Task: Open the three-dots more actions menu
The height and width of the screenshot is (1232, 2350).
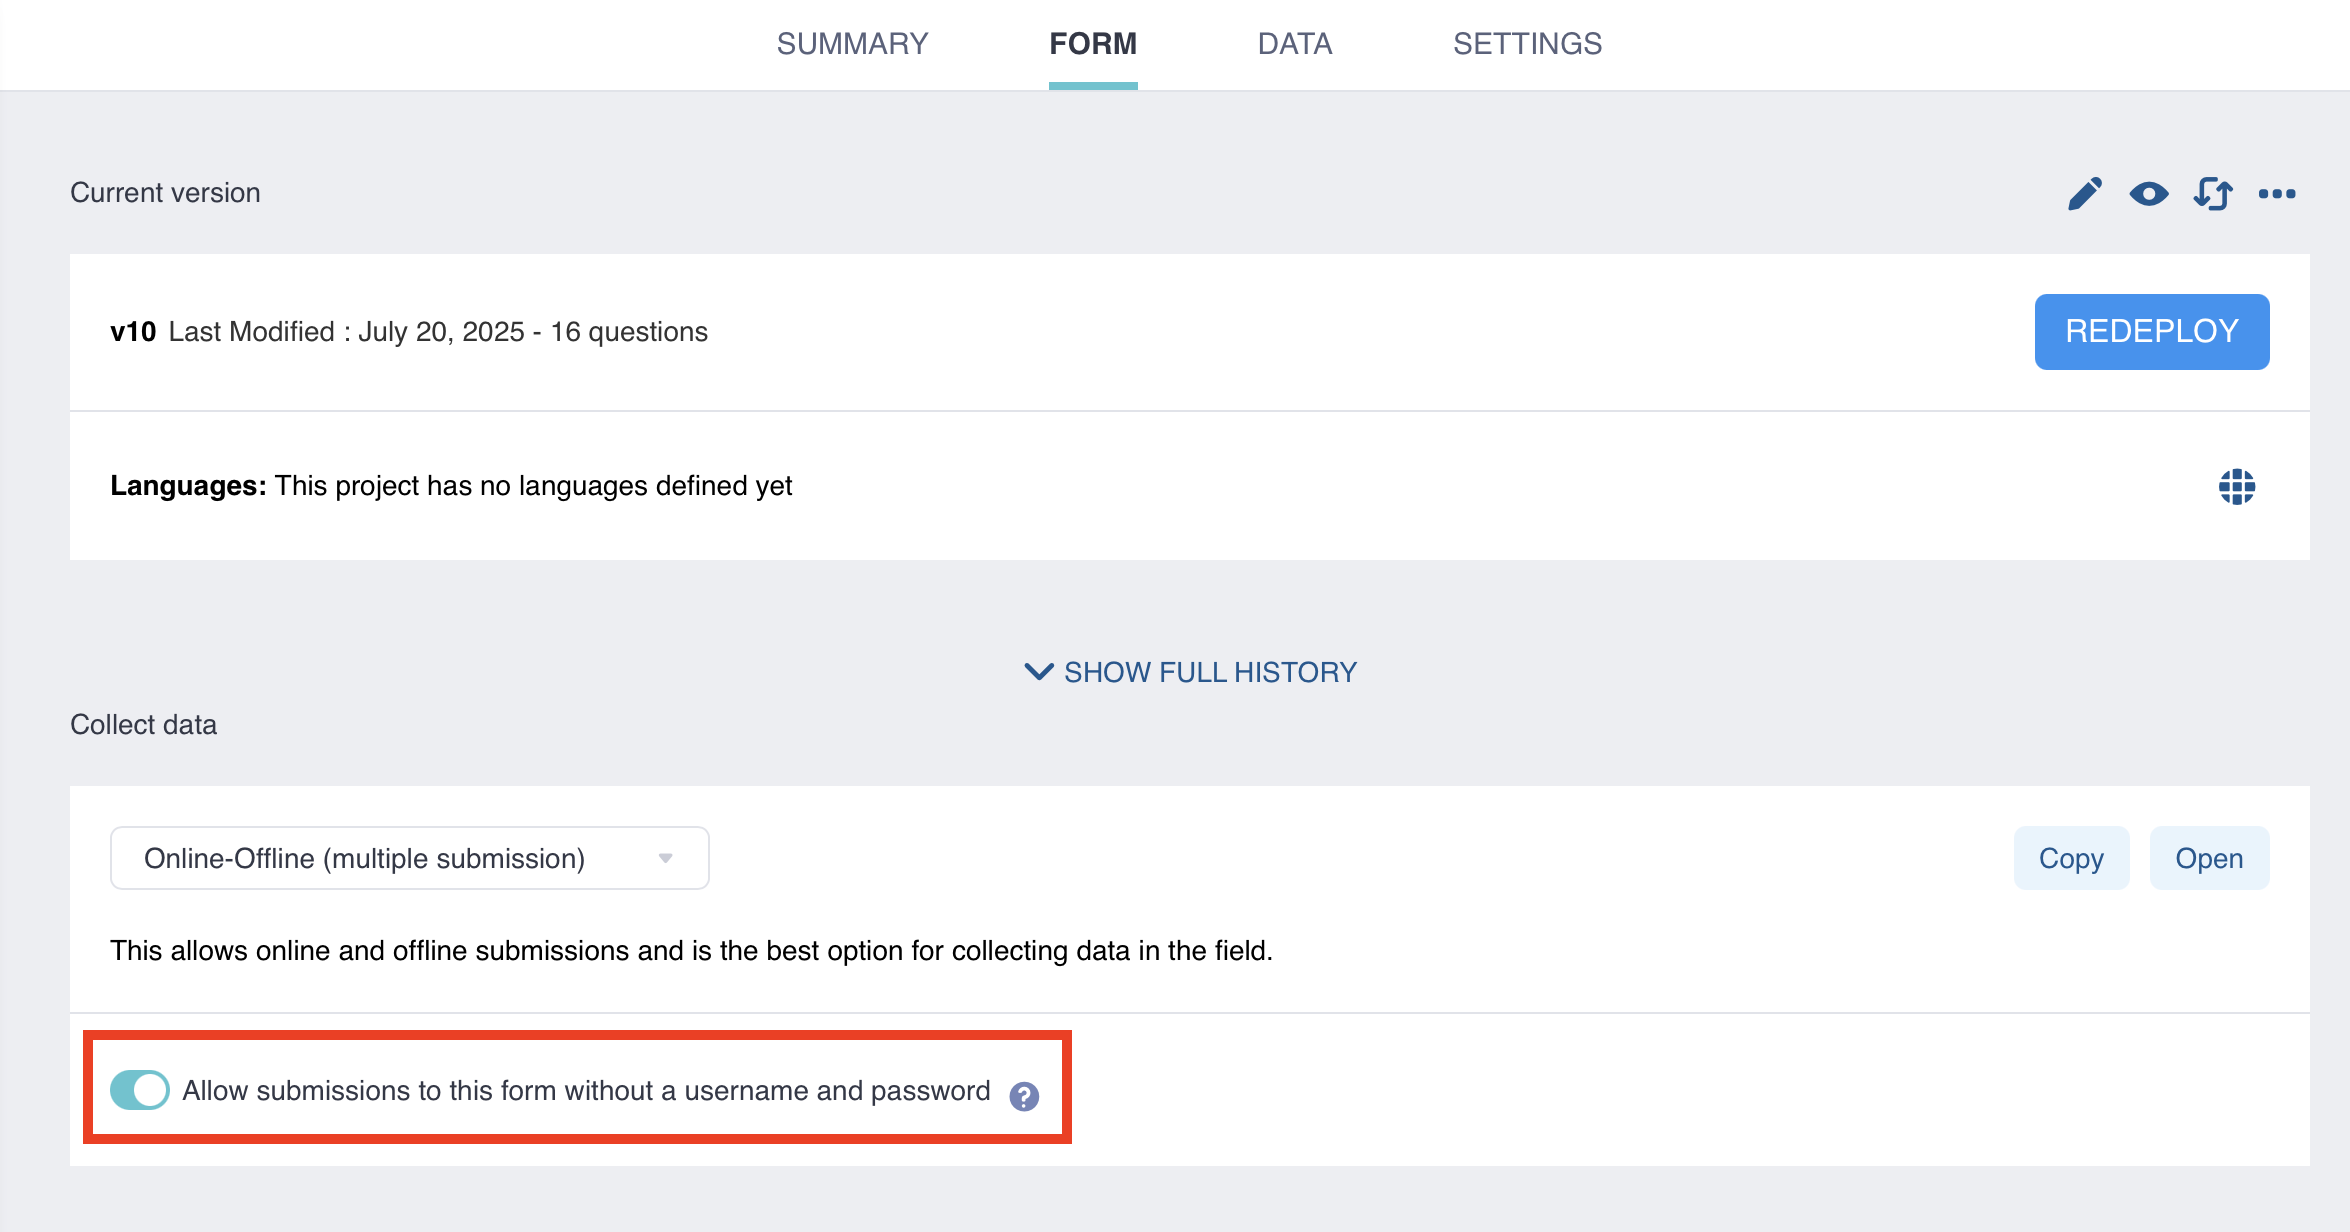Action: (x=2277, y=194)
